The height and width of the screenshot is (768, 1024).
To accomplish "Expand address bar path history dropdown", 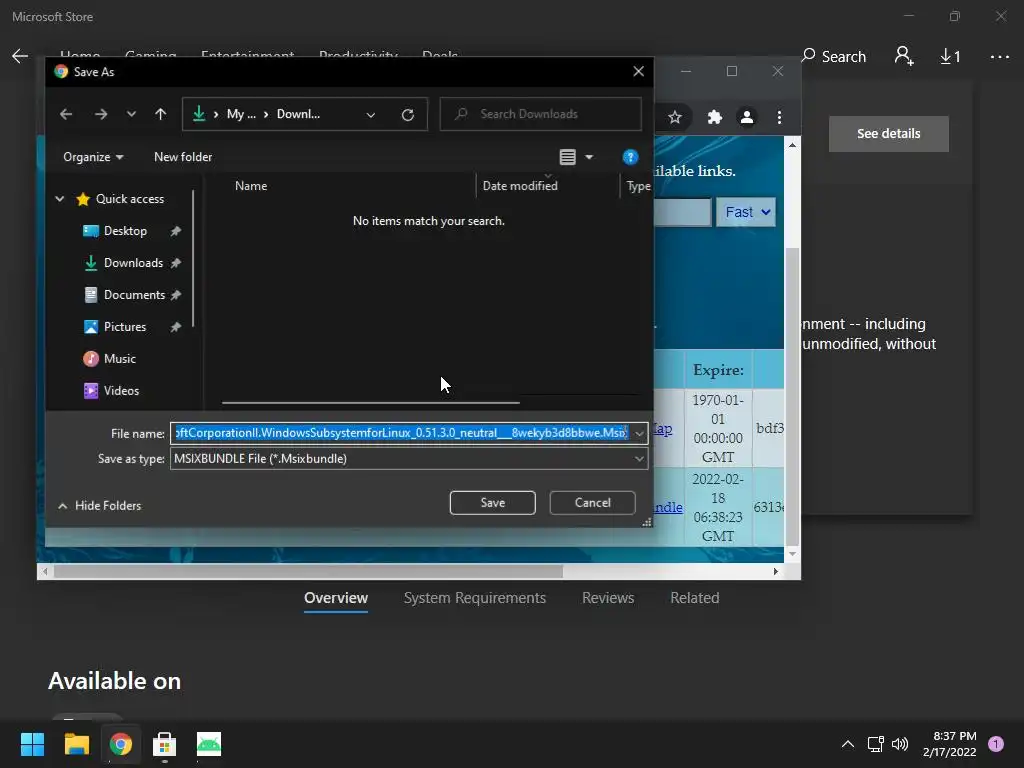I will point(370,115).
